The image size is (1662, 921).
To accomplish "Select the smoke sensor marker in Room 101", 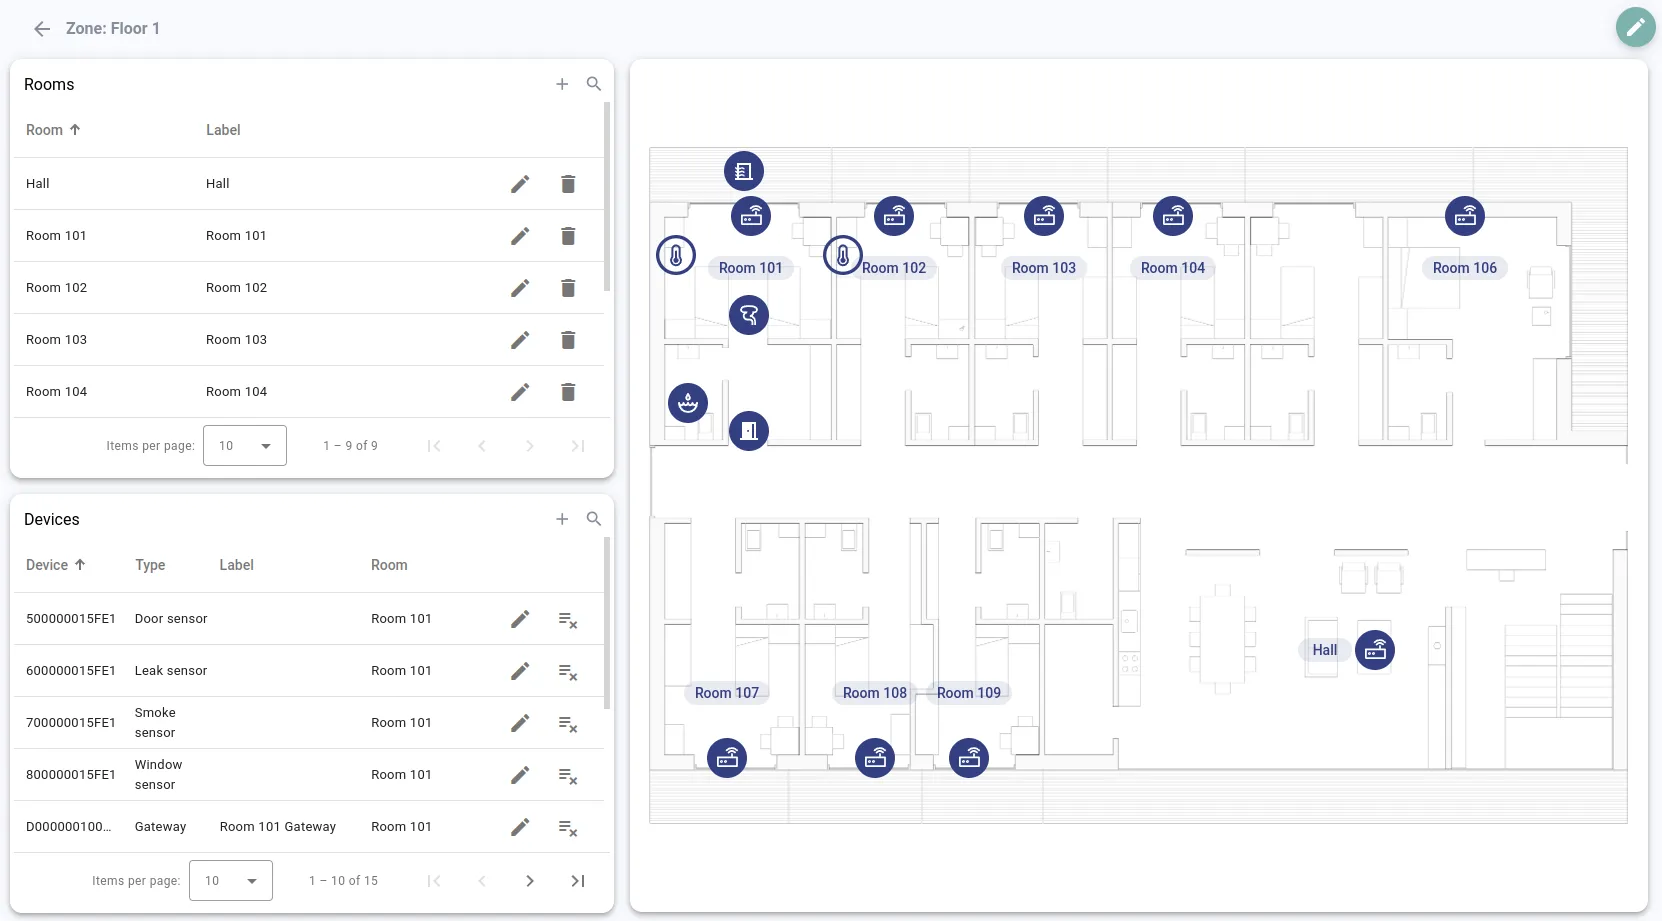I will (x=749, y=316).
